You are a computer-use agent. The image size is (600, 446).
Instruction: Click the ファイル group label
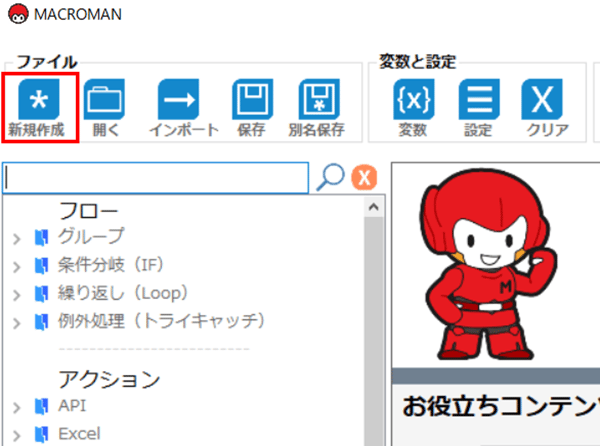coord(47,62)
